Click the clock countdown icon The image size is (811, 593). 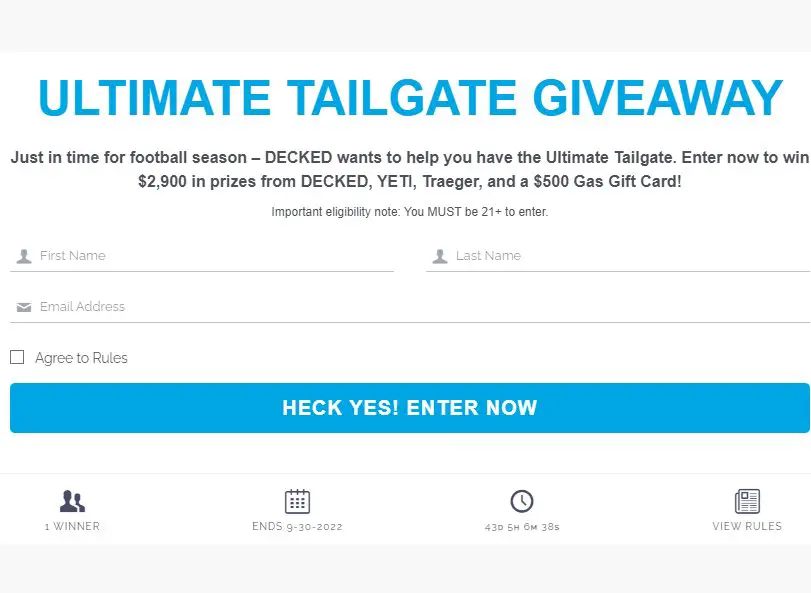pyautogui.click(x=521, y=501)
